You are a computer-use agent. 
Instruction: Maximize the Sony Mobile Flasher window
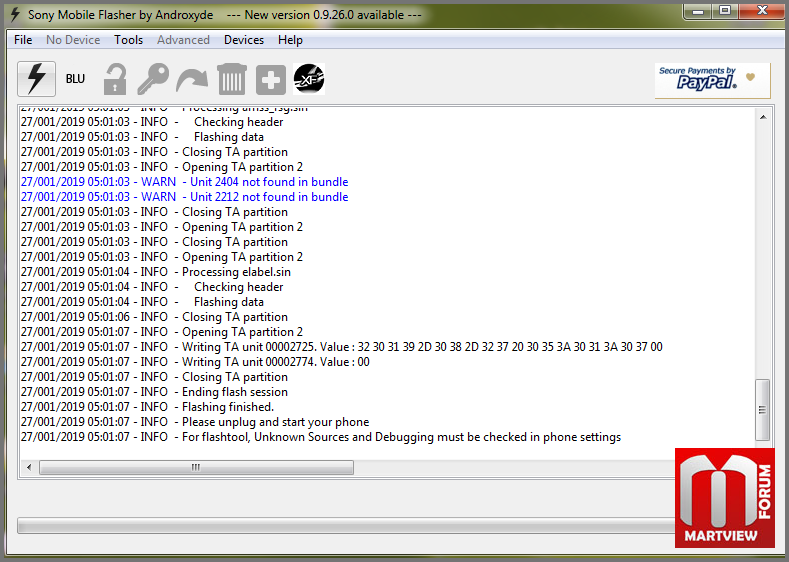click(725, 11)
